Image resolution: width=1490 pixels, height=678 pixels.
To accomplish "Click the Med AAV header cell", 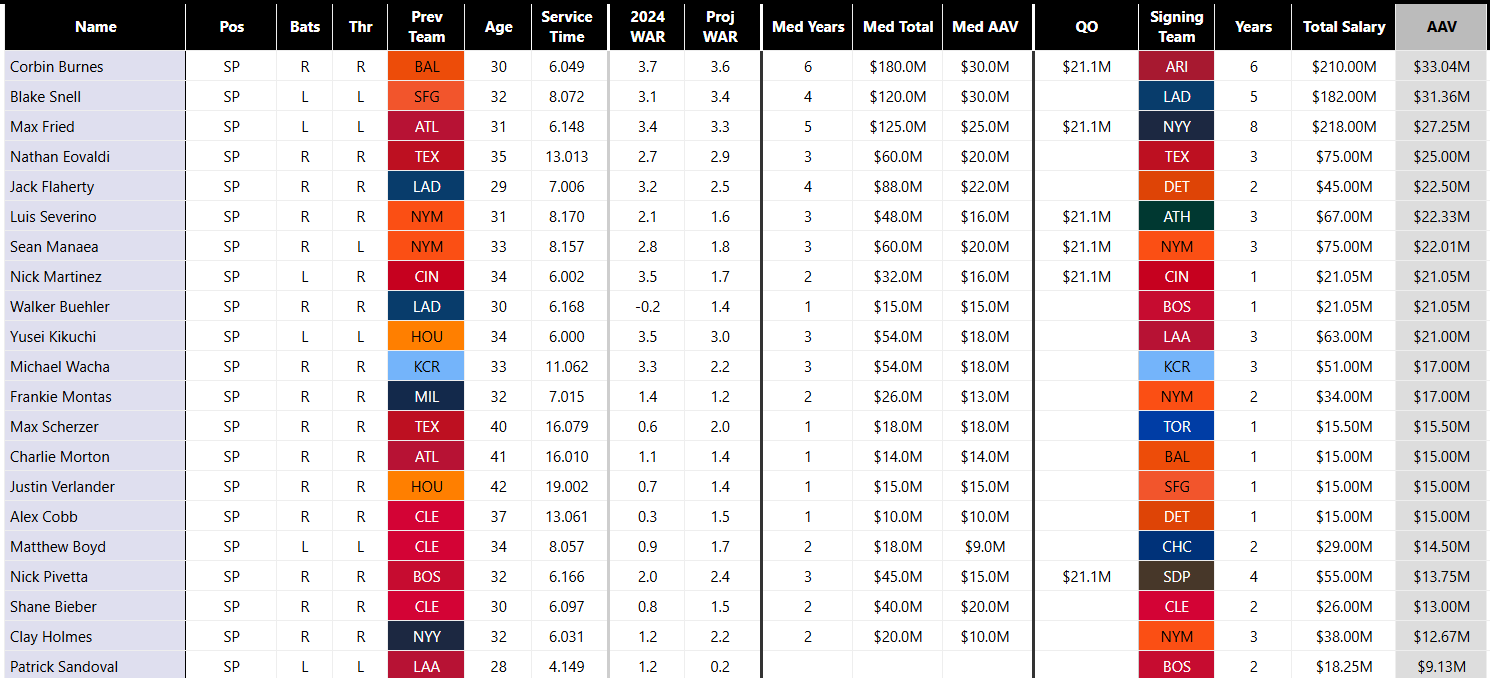I will (x=987, y=27).
